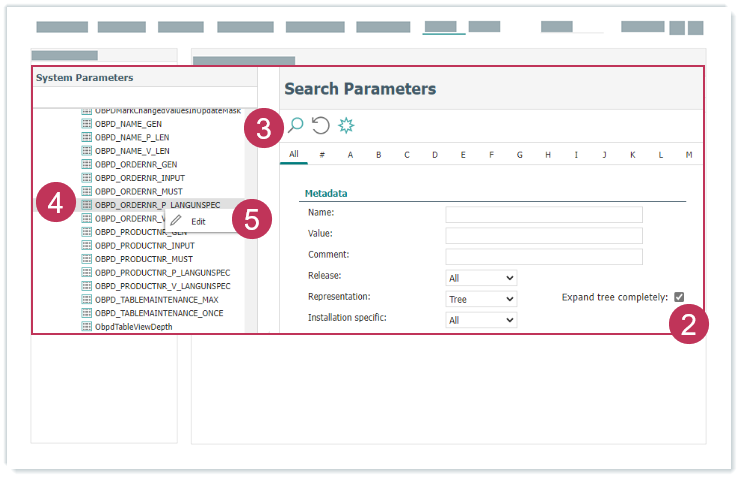Click into the Comment input field

543,256
